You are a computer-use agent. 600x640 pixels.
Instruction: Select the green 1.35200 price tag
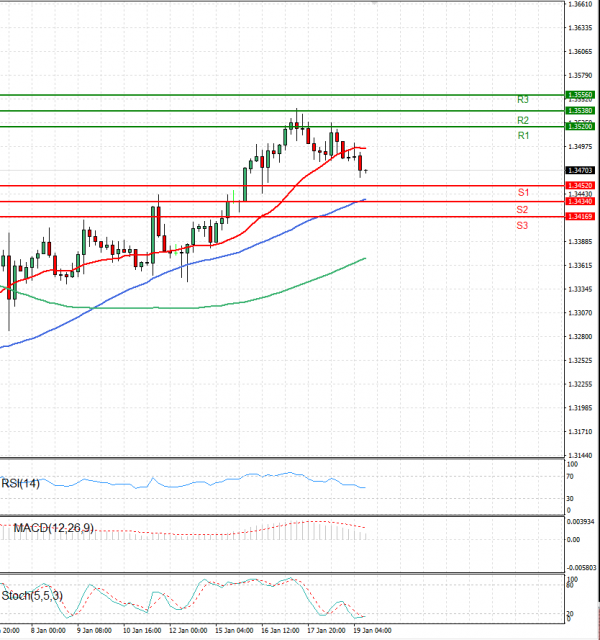[580, 127]
